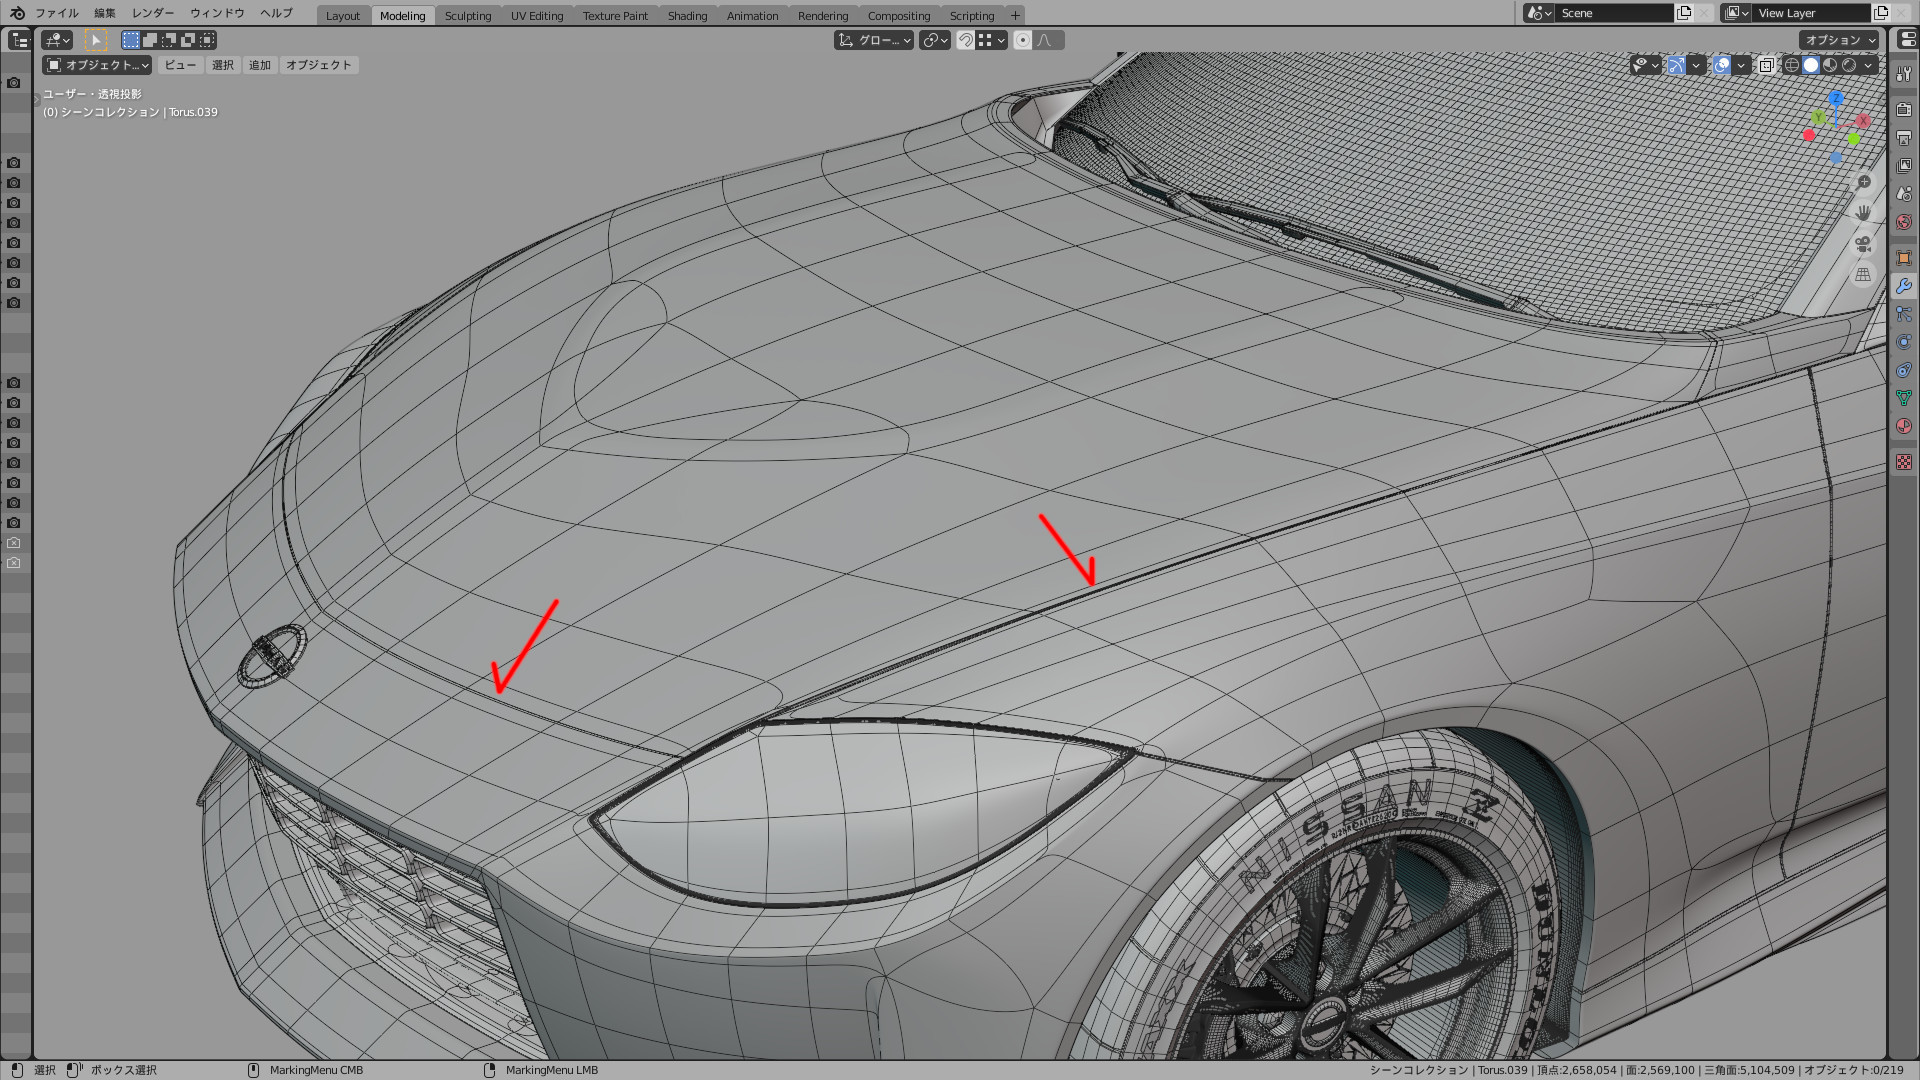Switch to the UV Editing workspace tab
Screen dimensions: 1920x1080
click(x=537, y=15)
